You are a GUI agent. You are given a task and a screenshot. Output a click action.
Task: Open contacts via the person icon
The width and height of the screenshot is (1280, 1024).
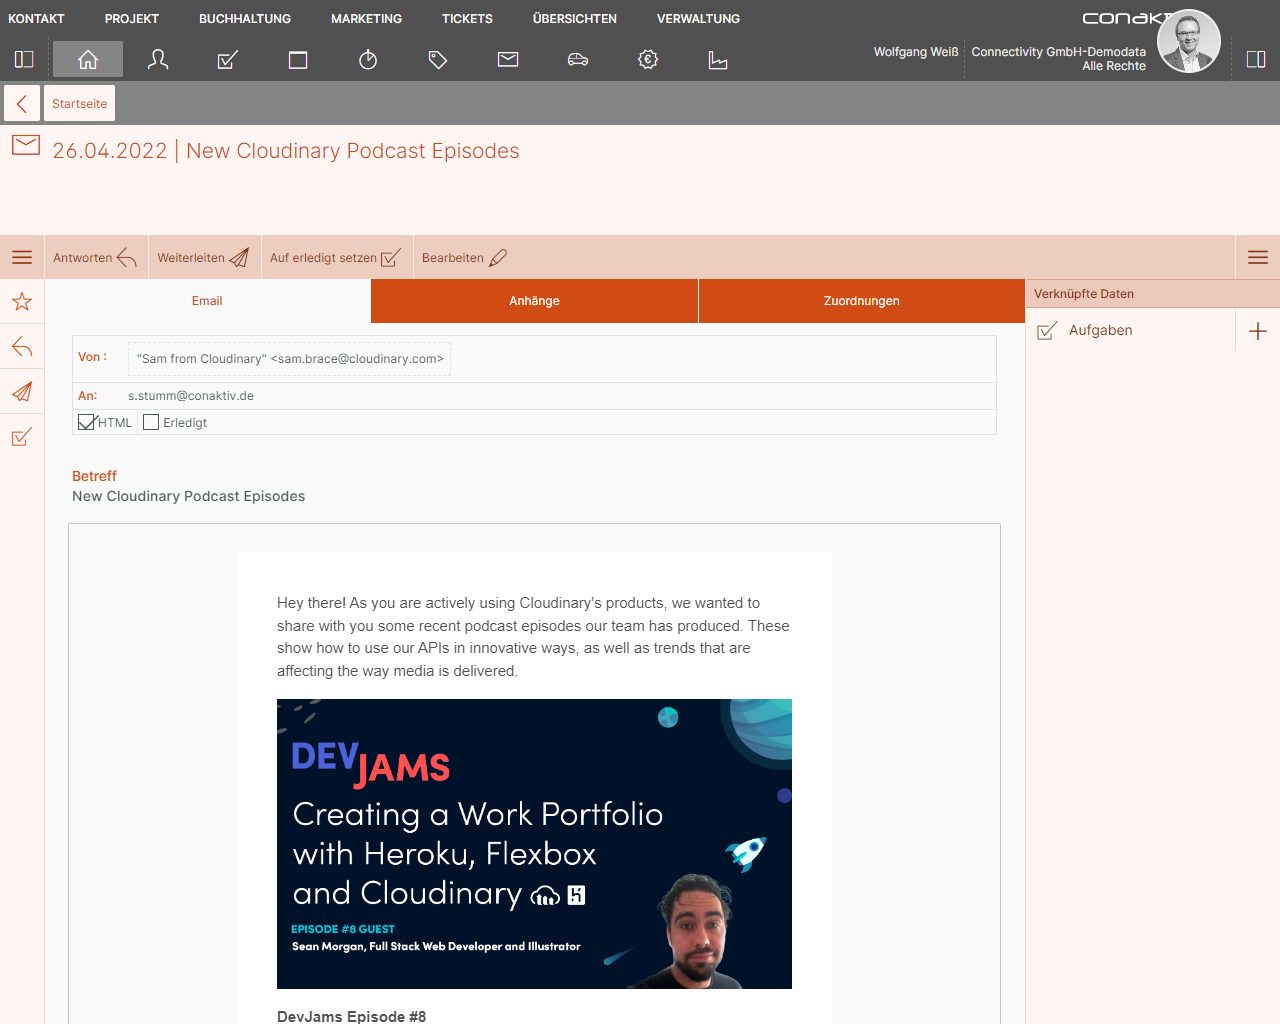pyautogui.click(x=158, y=60)
